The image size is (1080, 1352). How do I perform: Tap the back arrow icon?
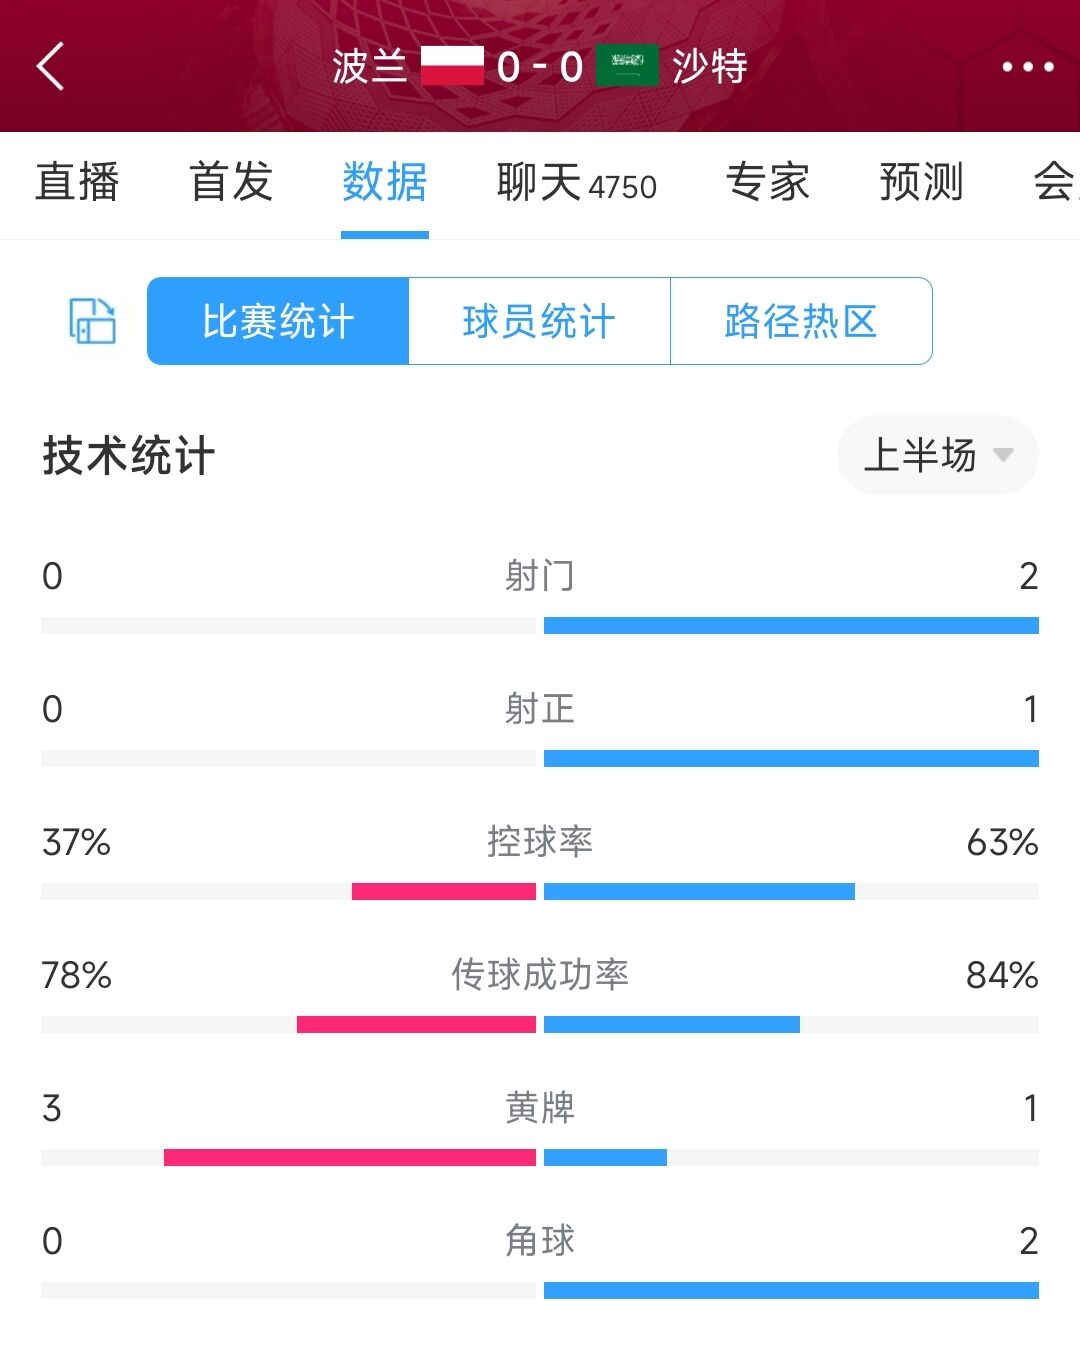[x=50, y=66]
